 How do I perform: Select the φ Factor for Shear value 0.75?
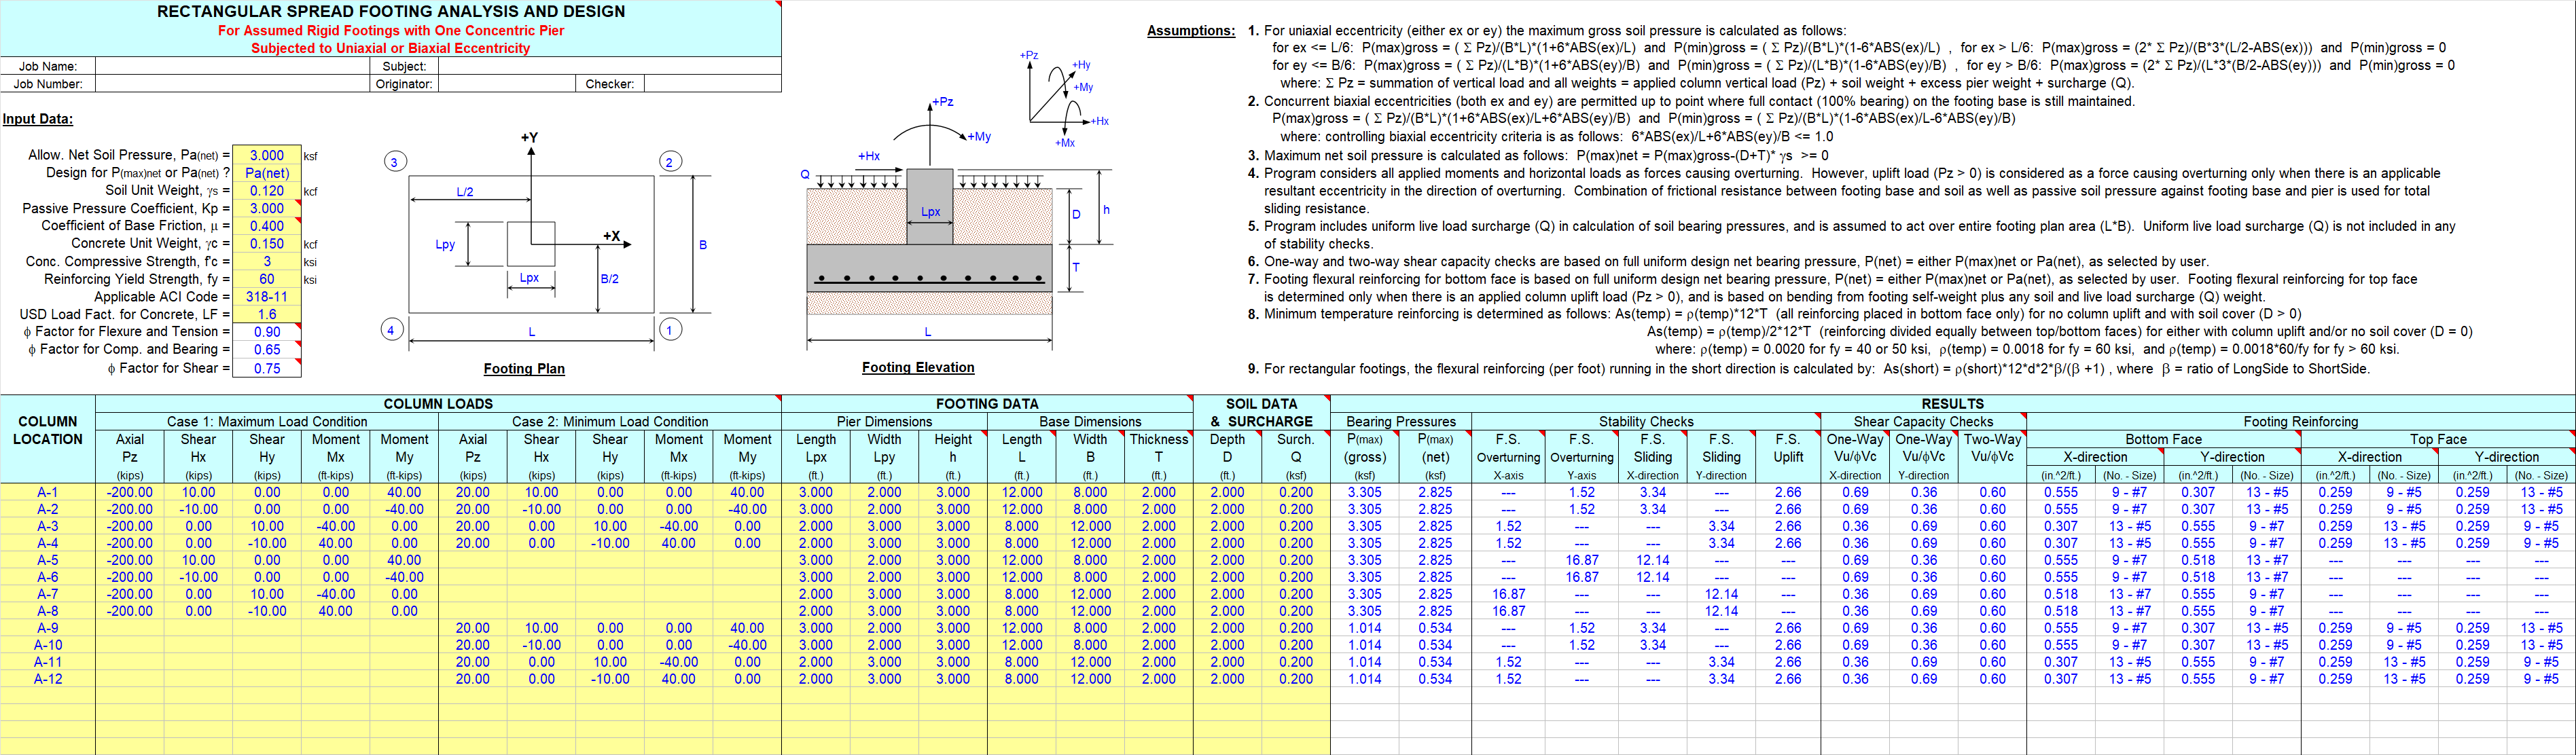[x=267, y=368]
